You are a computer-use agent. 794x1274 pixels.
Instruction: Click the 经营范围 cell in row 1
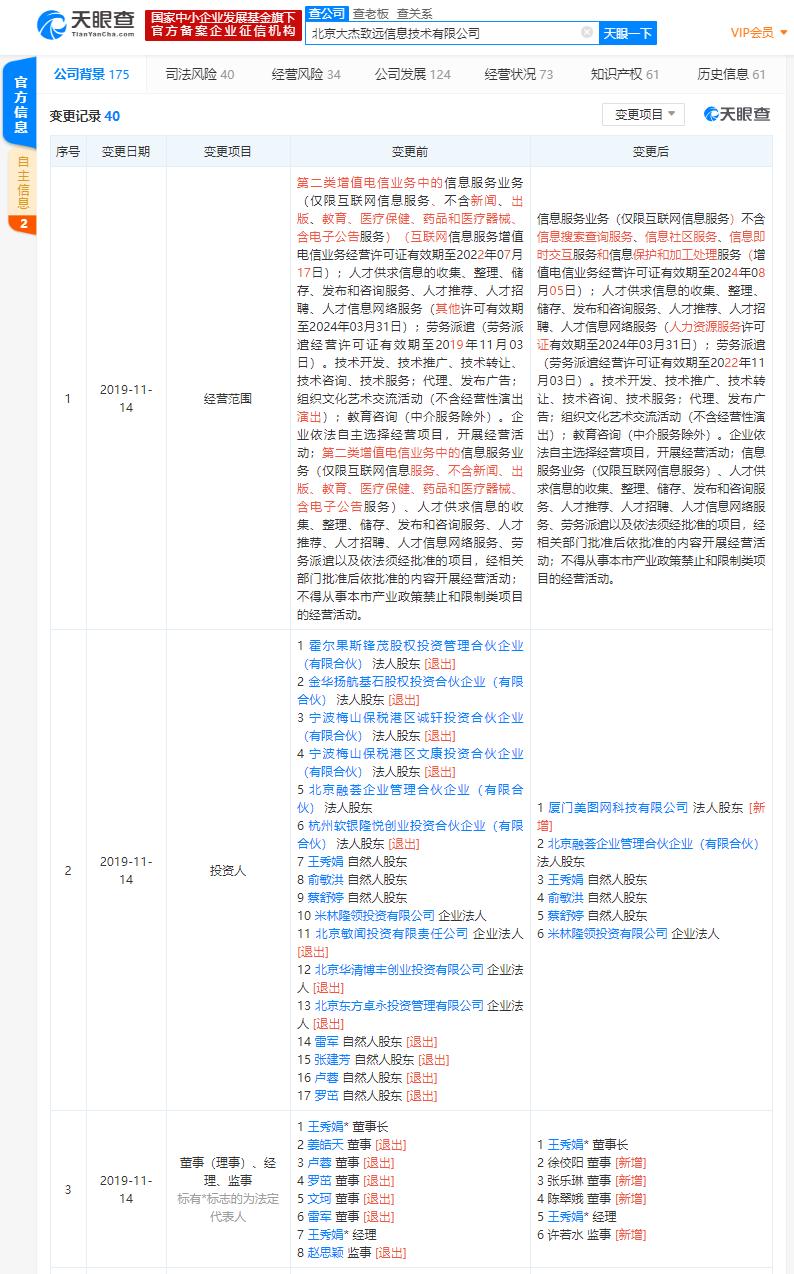(x=228, y=398)
